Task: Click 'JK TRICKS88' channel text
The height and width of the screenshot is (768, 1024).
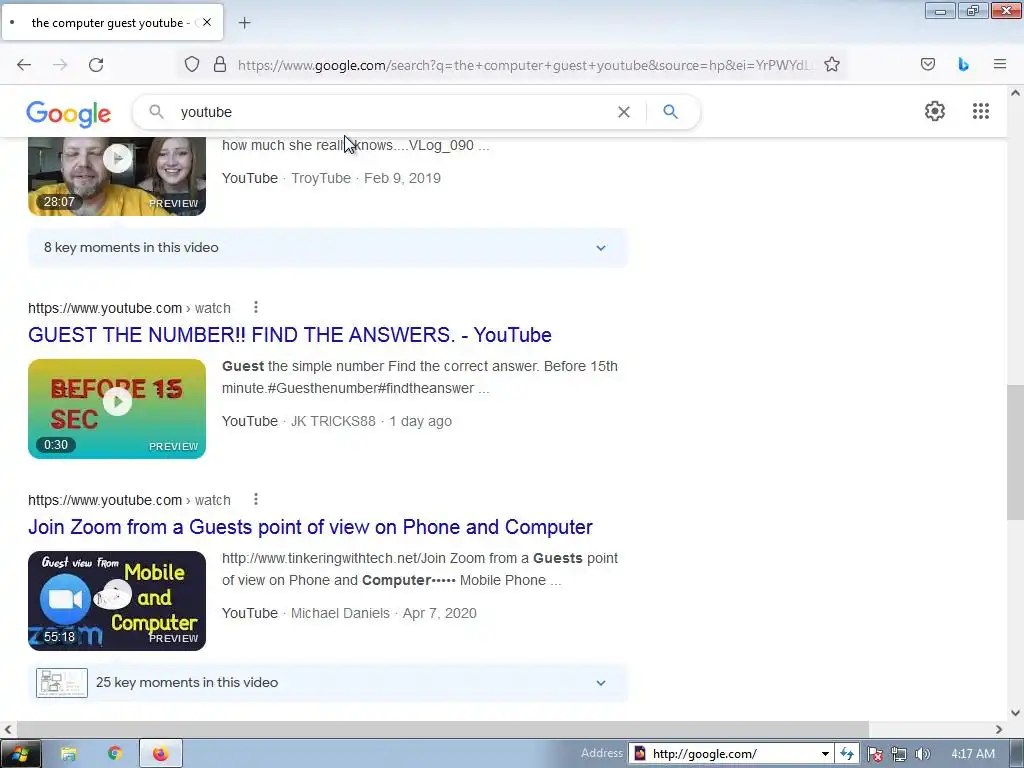Action: (333, 421)
